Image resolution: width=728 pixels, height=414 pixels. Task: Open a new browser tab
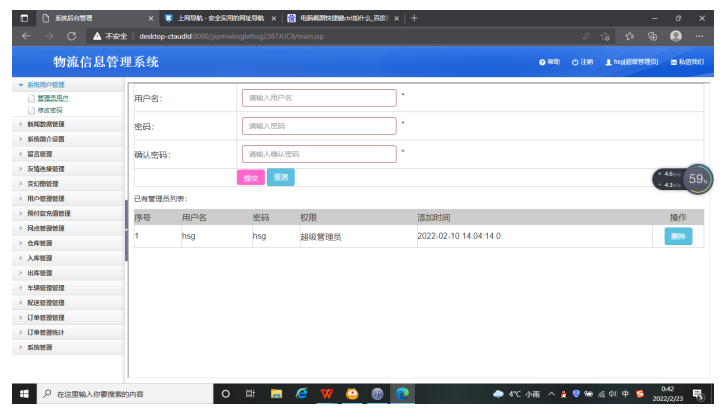tap(414, 18)
